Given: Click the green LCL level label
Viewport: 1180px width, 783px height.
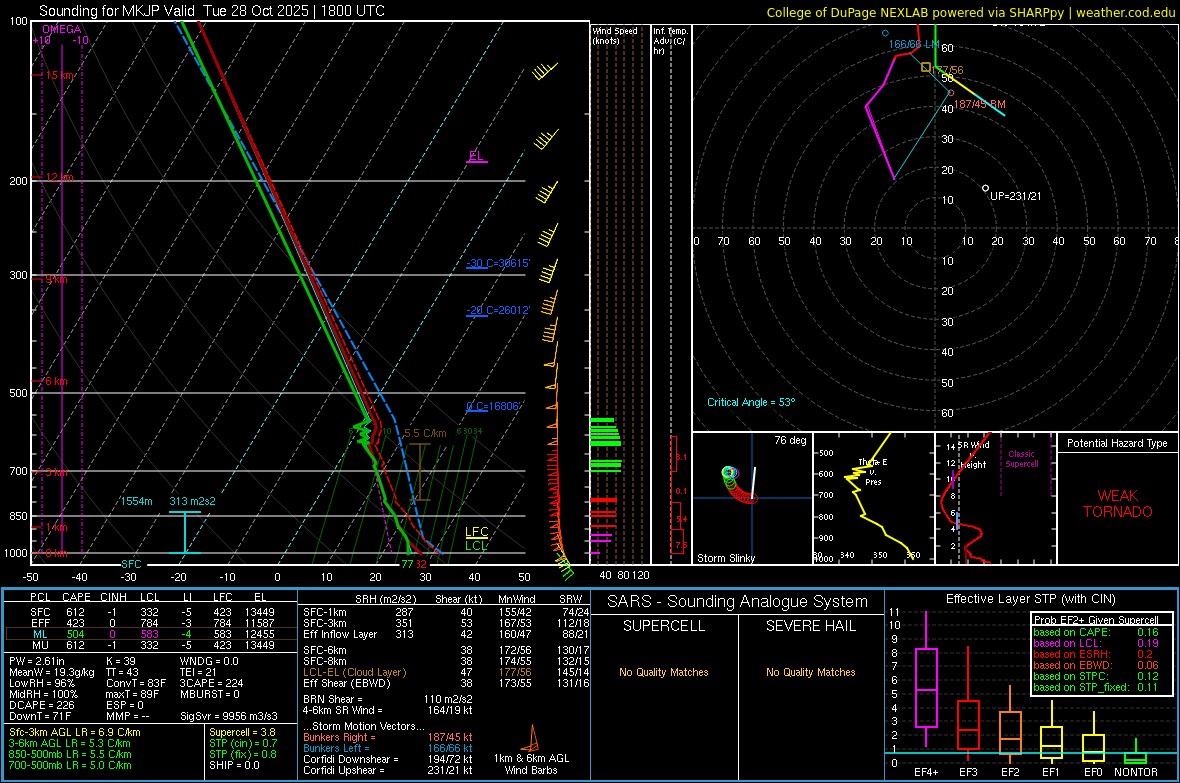Looking at the screenshot, I should 476,545.
